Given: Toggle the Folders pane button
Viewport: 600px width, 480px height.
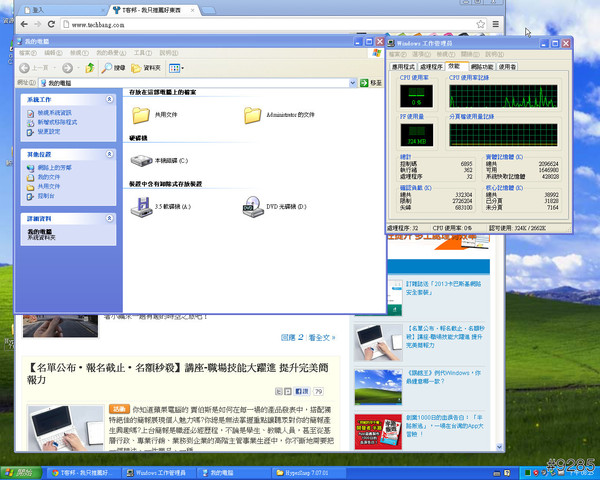Looking at the screenshot, I should coord(146,67).
